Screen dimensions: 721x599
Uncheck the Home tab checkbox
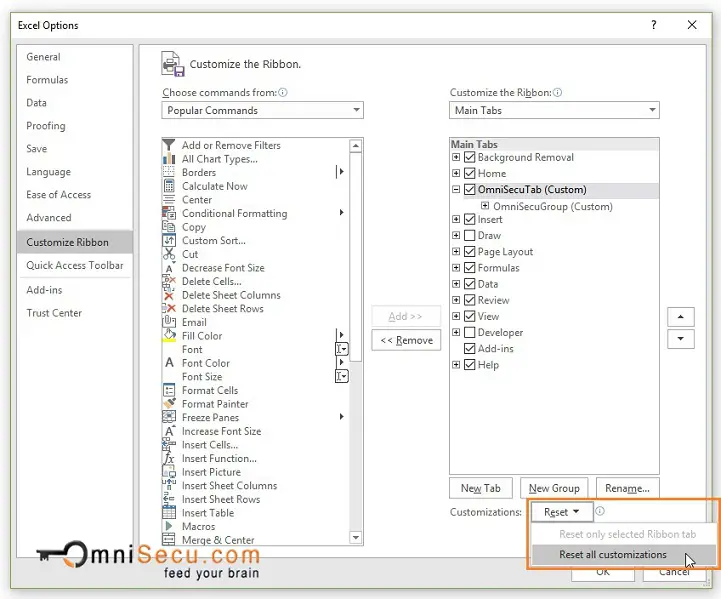(x=469, y=173)
